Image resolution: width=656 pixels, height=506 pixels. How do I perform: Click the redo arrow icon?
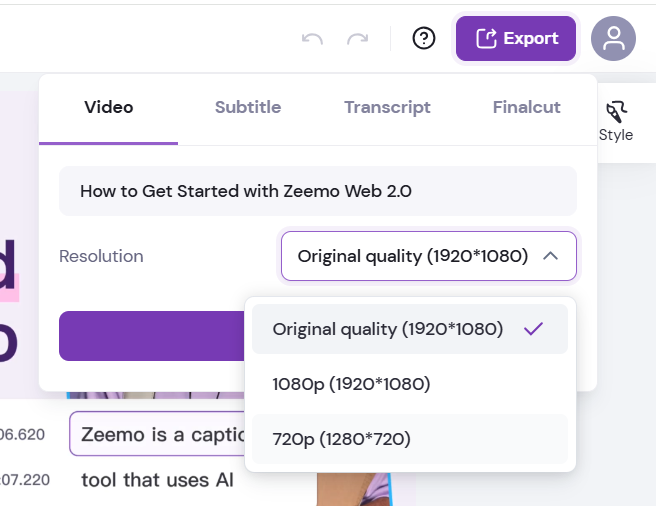357,39
